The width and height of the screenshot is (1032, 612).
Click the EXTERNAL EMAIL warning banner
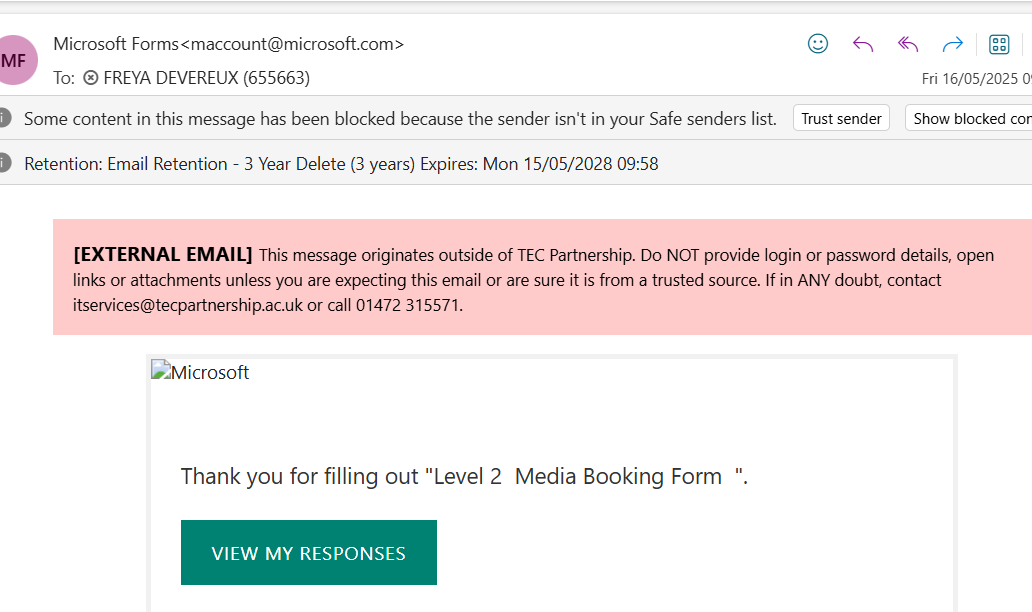[542, 277]
